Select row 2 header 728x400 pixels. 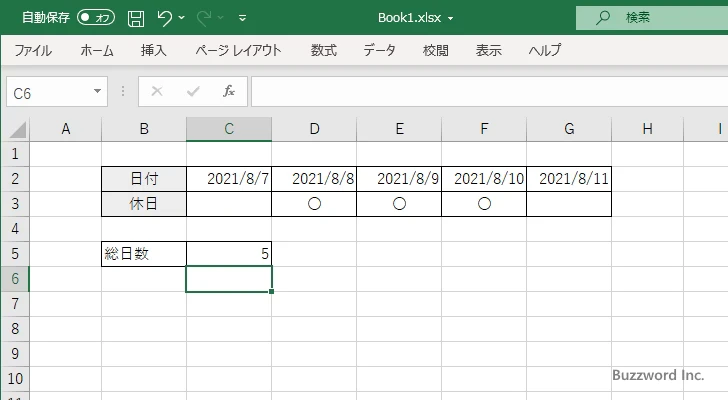coord(15,179)
